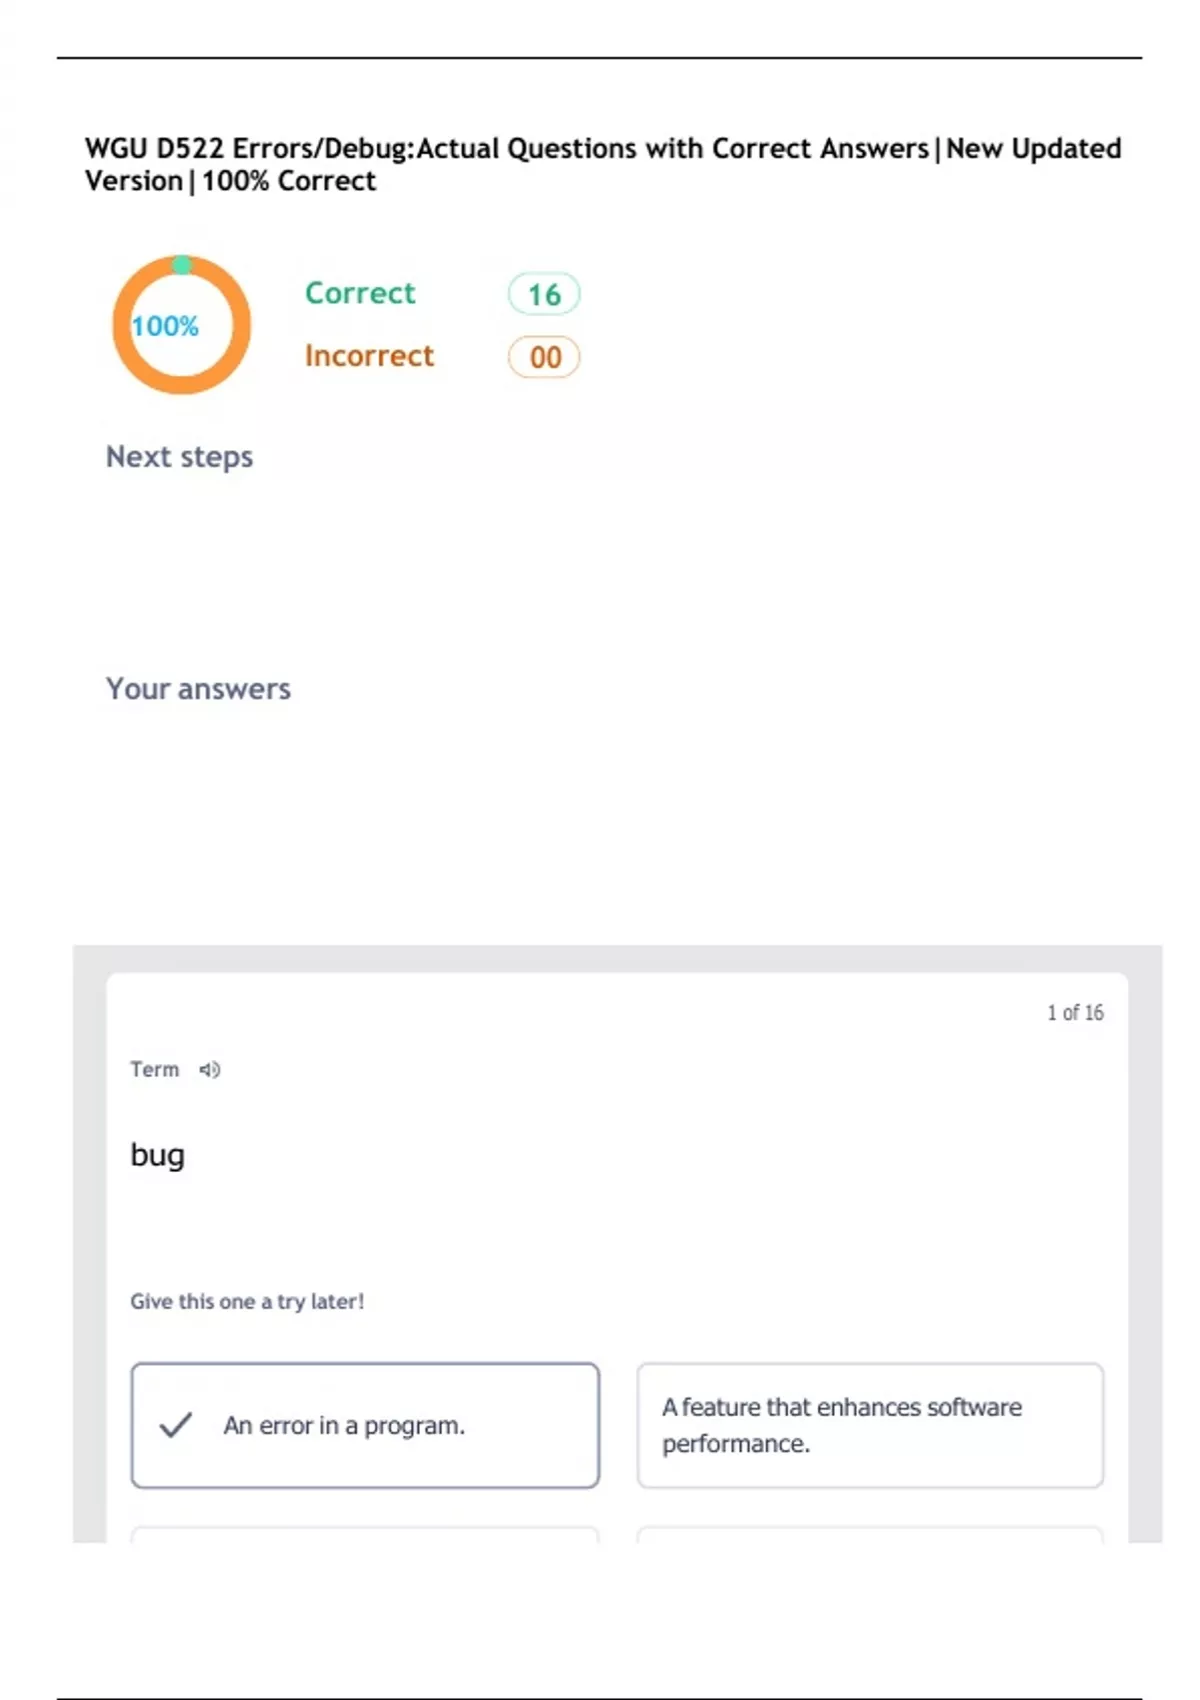Click the '1 of 16' question counter
This screenshot has width=1200, height=1700.
point(1075,1013)
